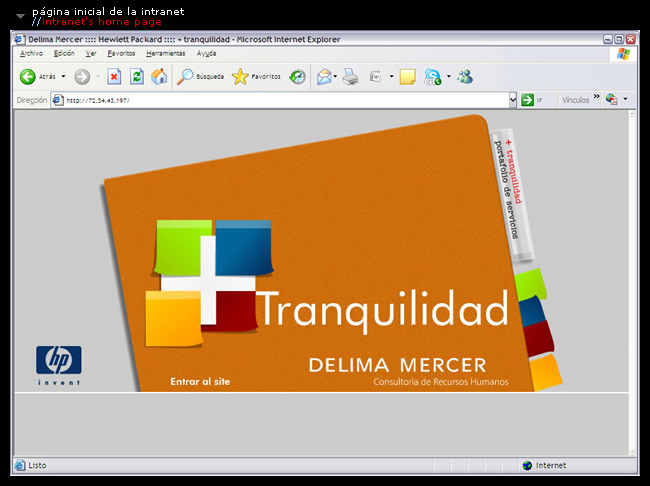Go to the Home page icon

coord(158,76)
